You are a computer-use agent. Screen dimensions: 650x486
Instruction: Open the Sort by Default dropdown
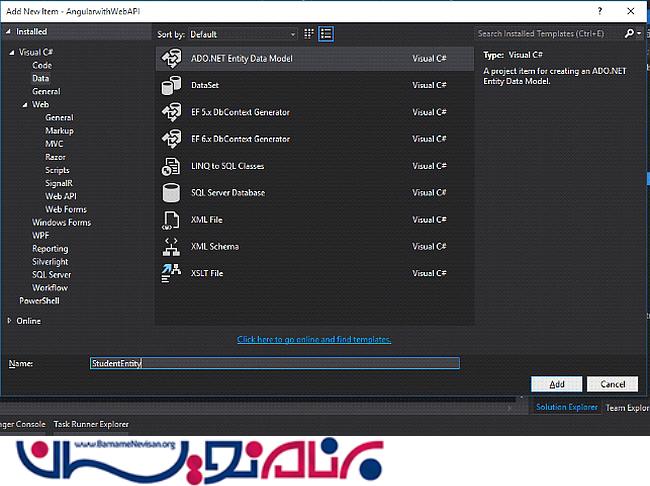pos(243,34)
